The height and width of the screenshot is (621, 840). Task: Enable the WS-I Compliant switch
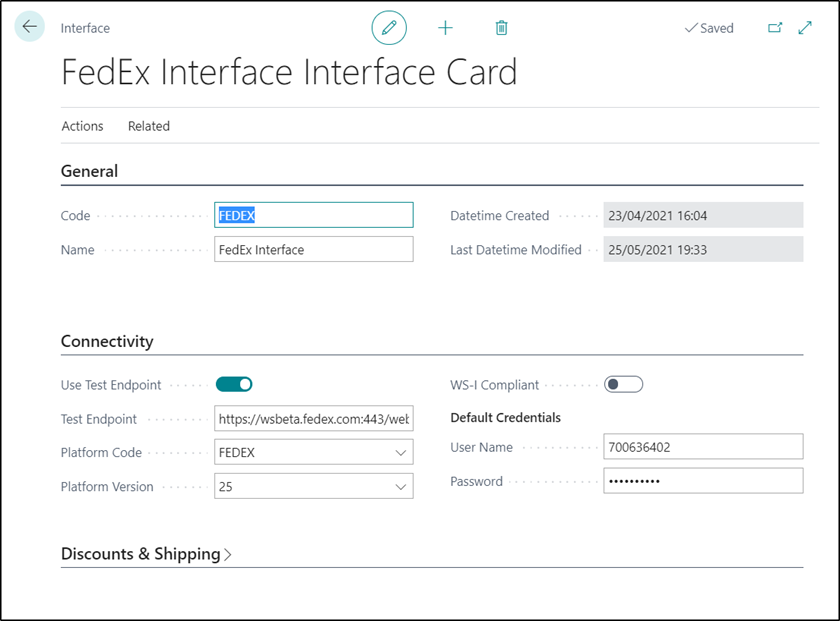(x=624, y=384)
